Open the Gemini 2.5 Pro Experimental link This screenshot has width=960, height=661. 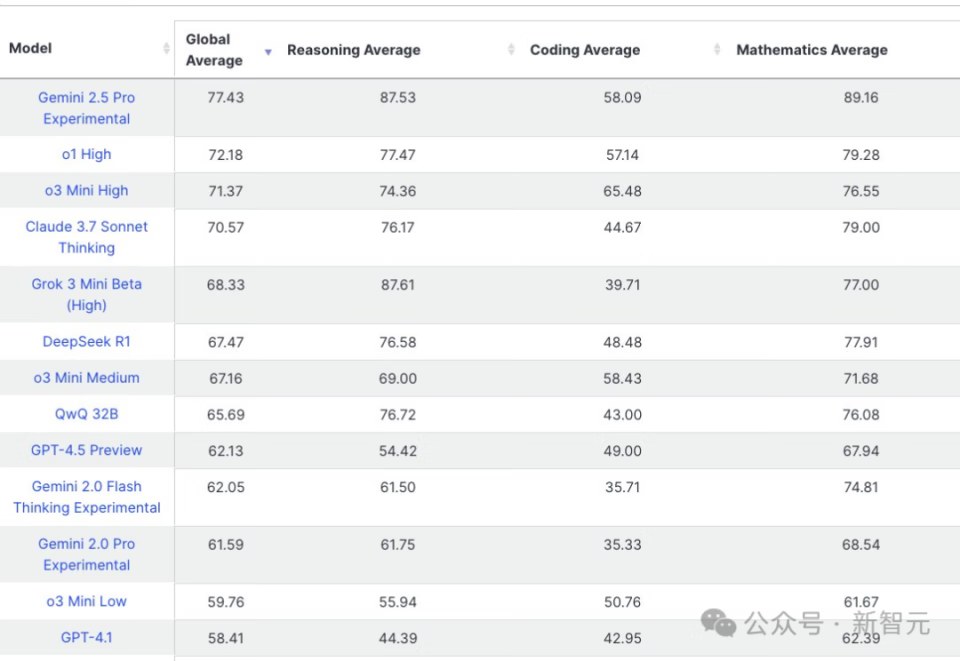click(x=86, y=108)
